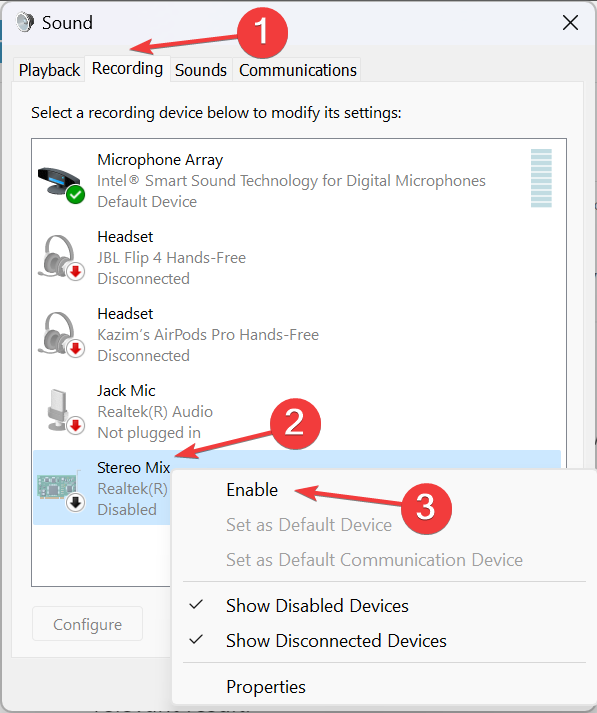
Task: Switch to the Playback tab
Action: (49, 70)
